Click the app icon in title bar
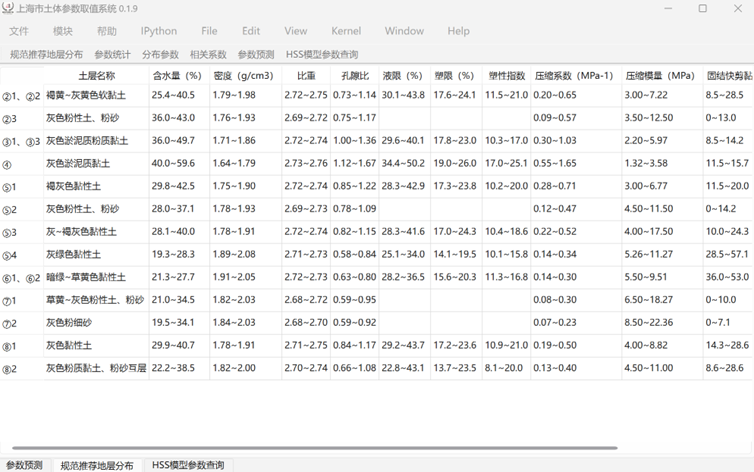The width and height of the screenshot is (754, 472). tap(8, 8)
